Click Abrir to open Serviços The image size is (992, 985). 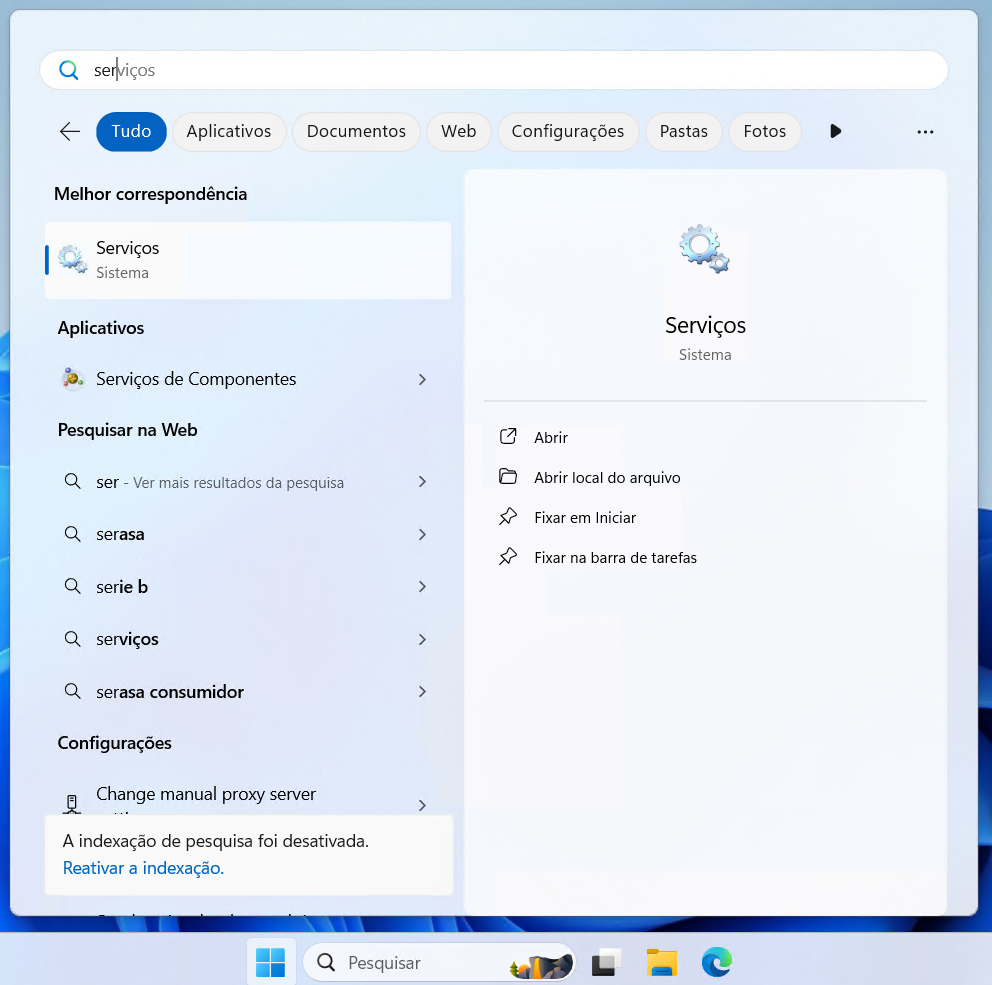click(x=550, y=437)
